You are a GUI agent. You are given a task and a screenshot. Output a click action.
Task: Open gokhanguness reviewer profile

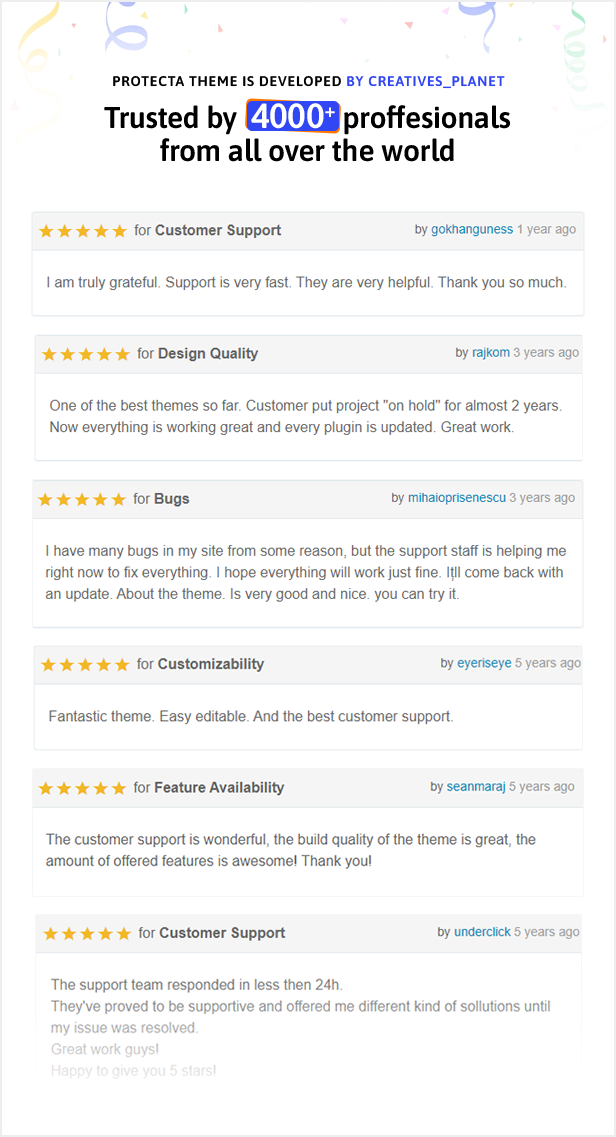[x=472, y=229]
